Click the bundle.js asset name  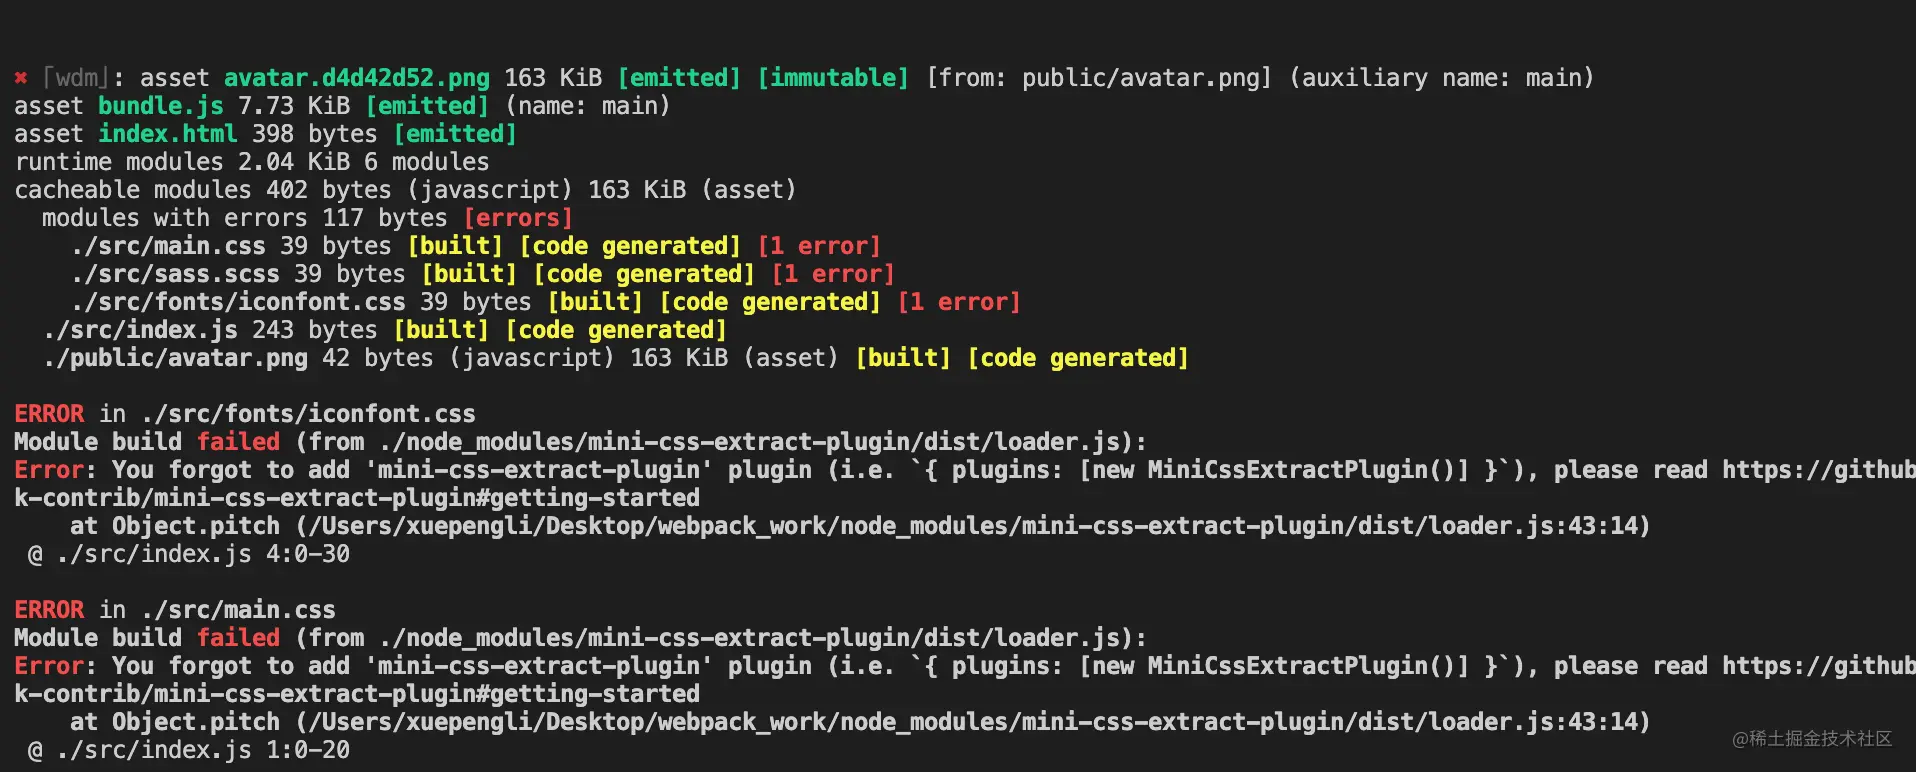coord(160,106)
